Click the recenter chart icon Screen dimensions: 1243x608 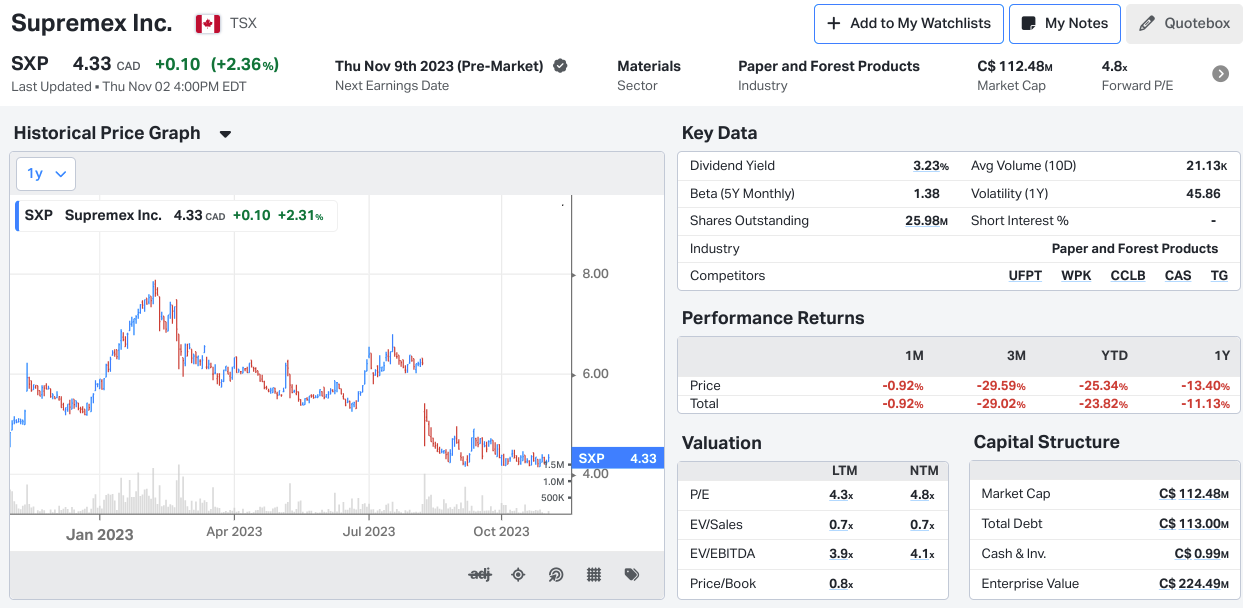click(x=556, y=574)
